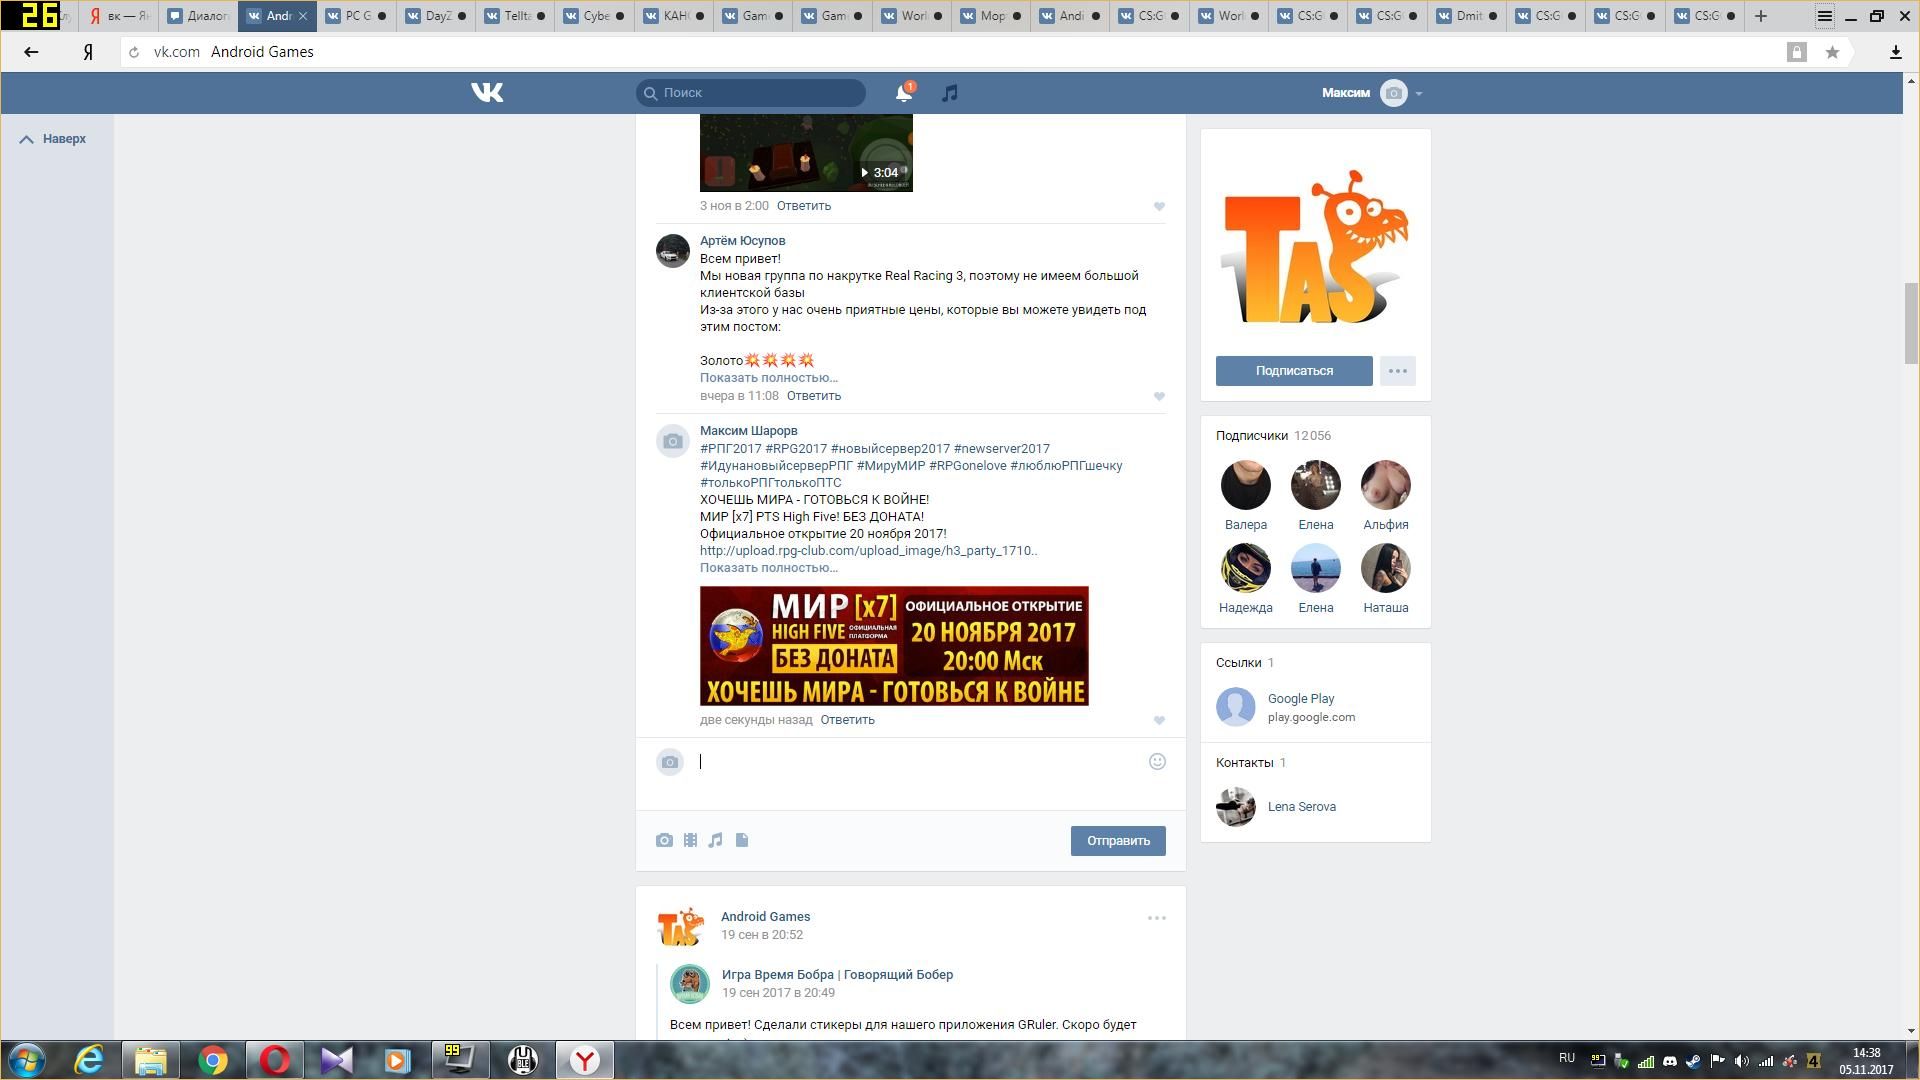The height and width of the screenshot is (1080, 1920).
Task: Go to the VK logo home
Action: [487, 93]
